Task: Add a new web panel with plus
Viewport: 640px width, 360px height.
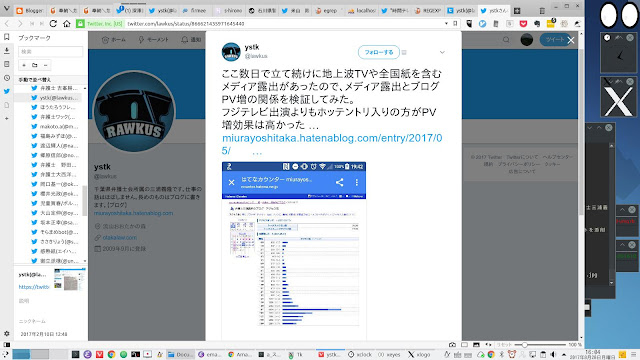Action: point(7,118)
